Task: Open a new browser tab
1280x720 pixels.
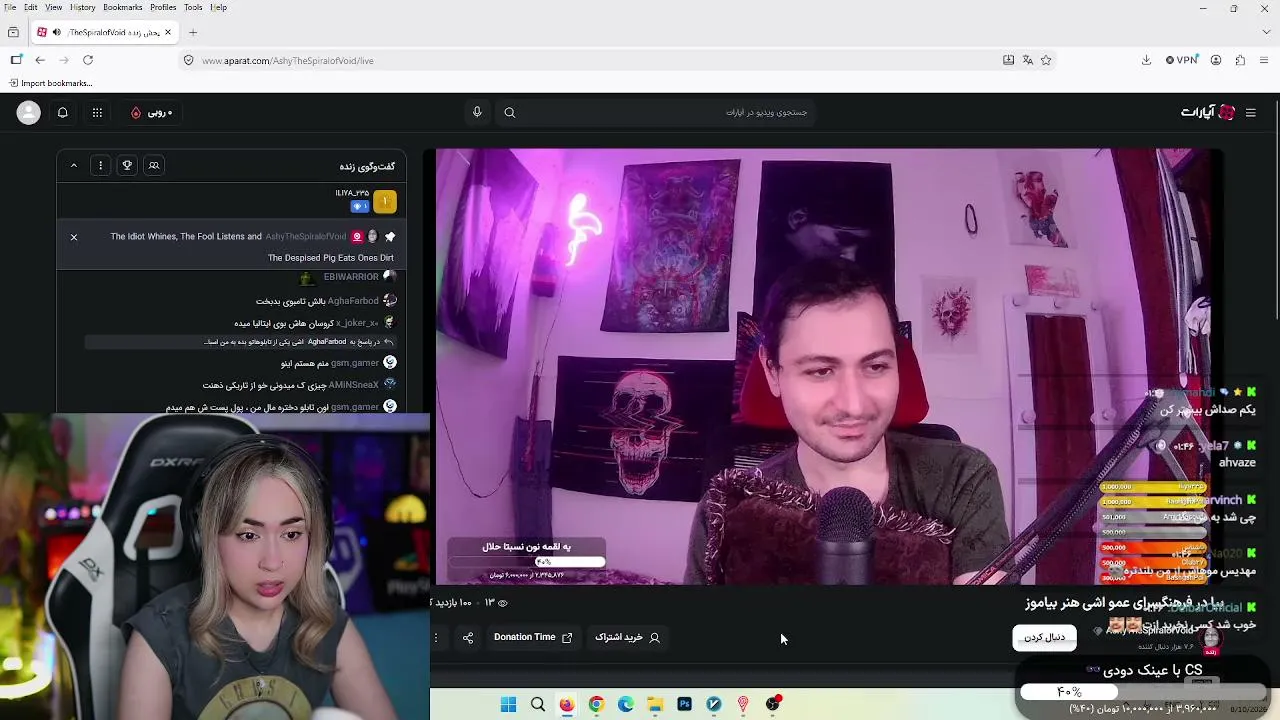Action: point(193,32)
